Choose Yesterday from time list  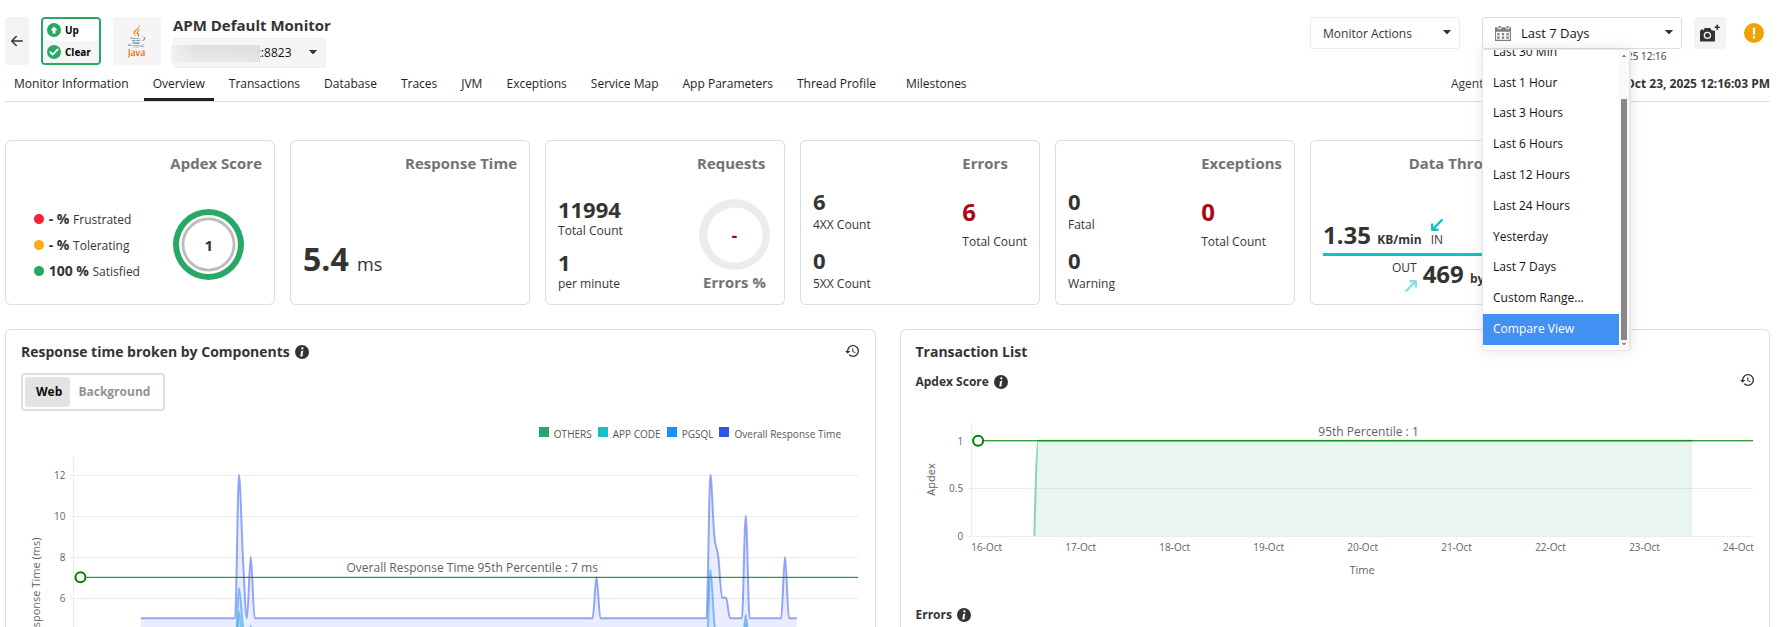pyautogui.click(x=1550, y=237)
